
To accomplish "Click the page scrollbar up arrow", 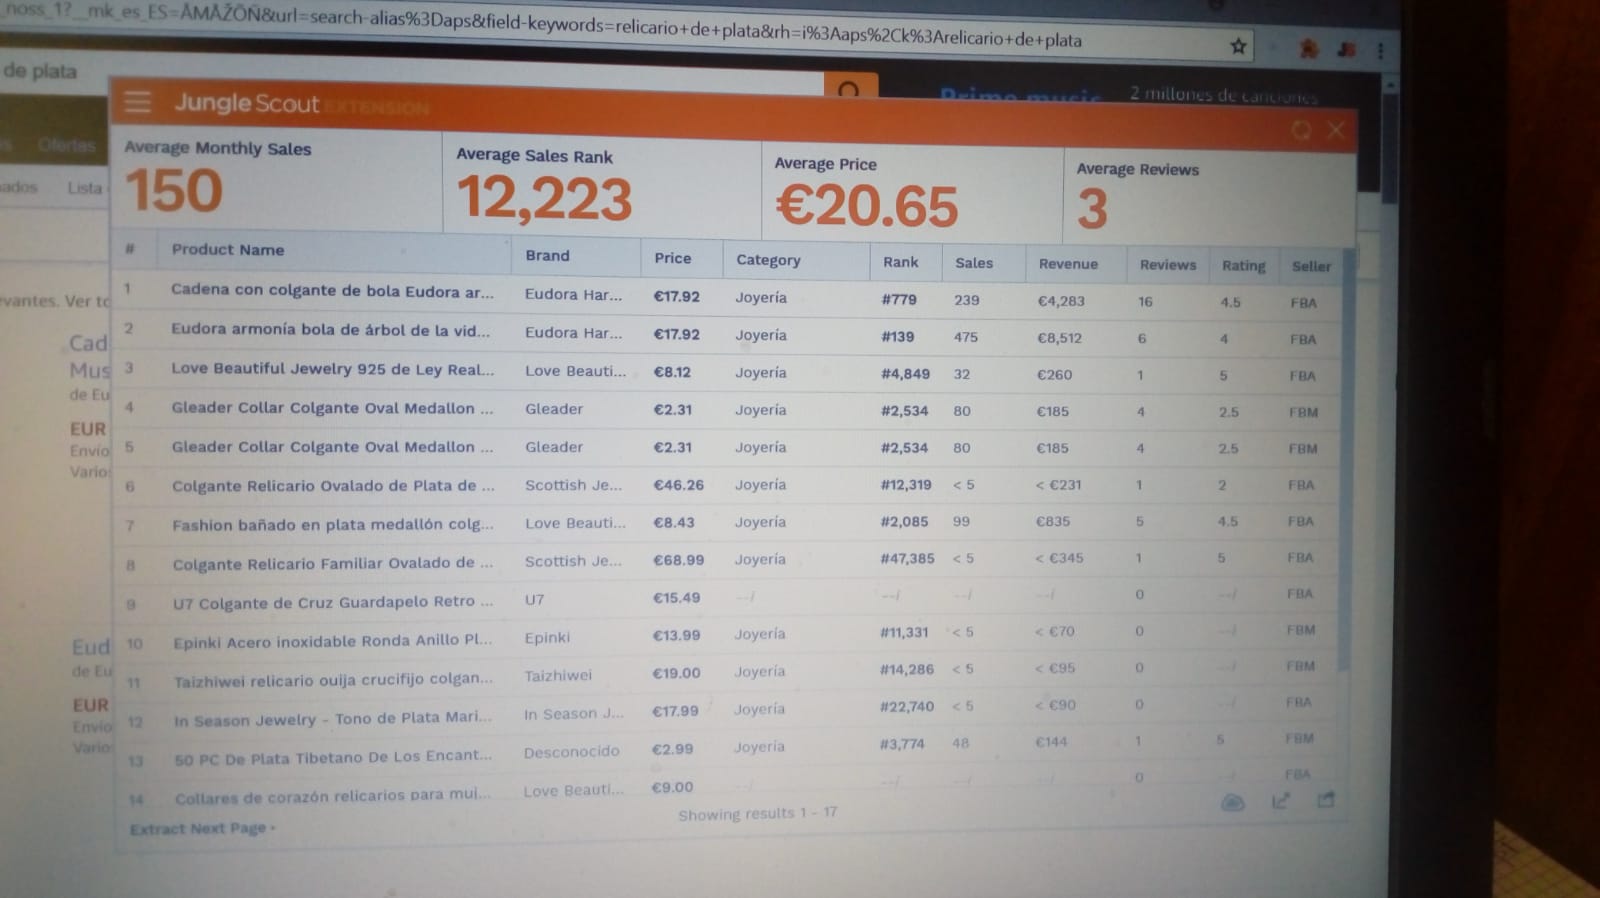I will click(x=1391, y=86).
